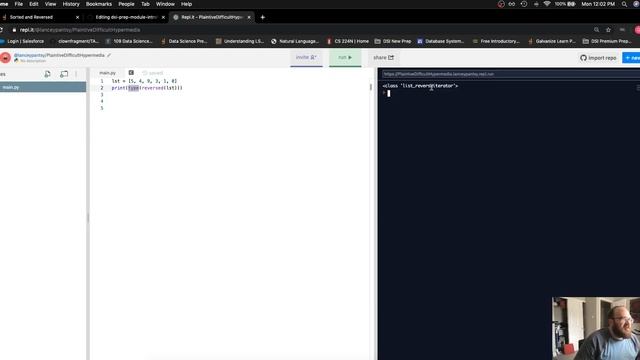Open the Edit menu
Image resolution: width=640 pixels, height=360 pixels.
(x=33, y=4)
